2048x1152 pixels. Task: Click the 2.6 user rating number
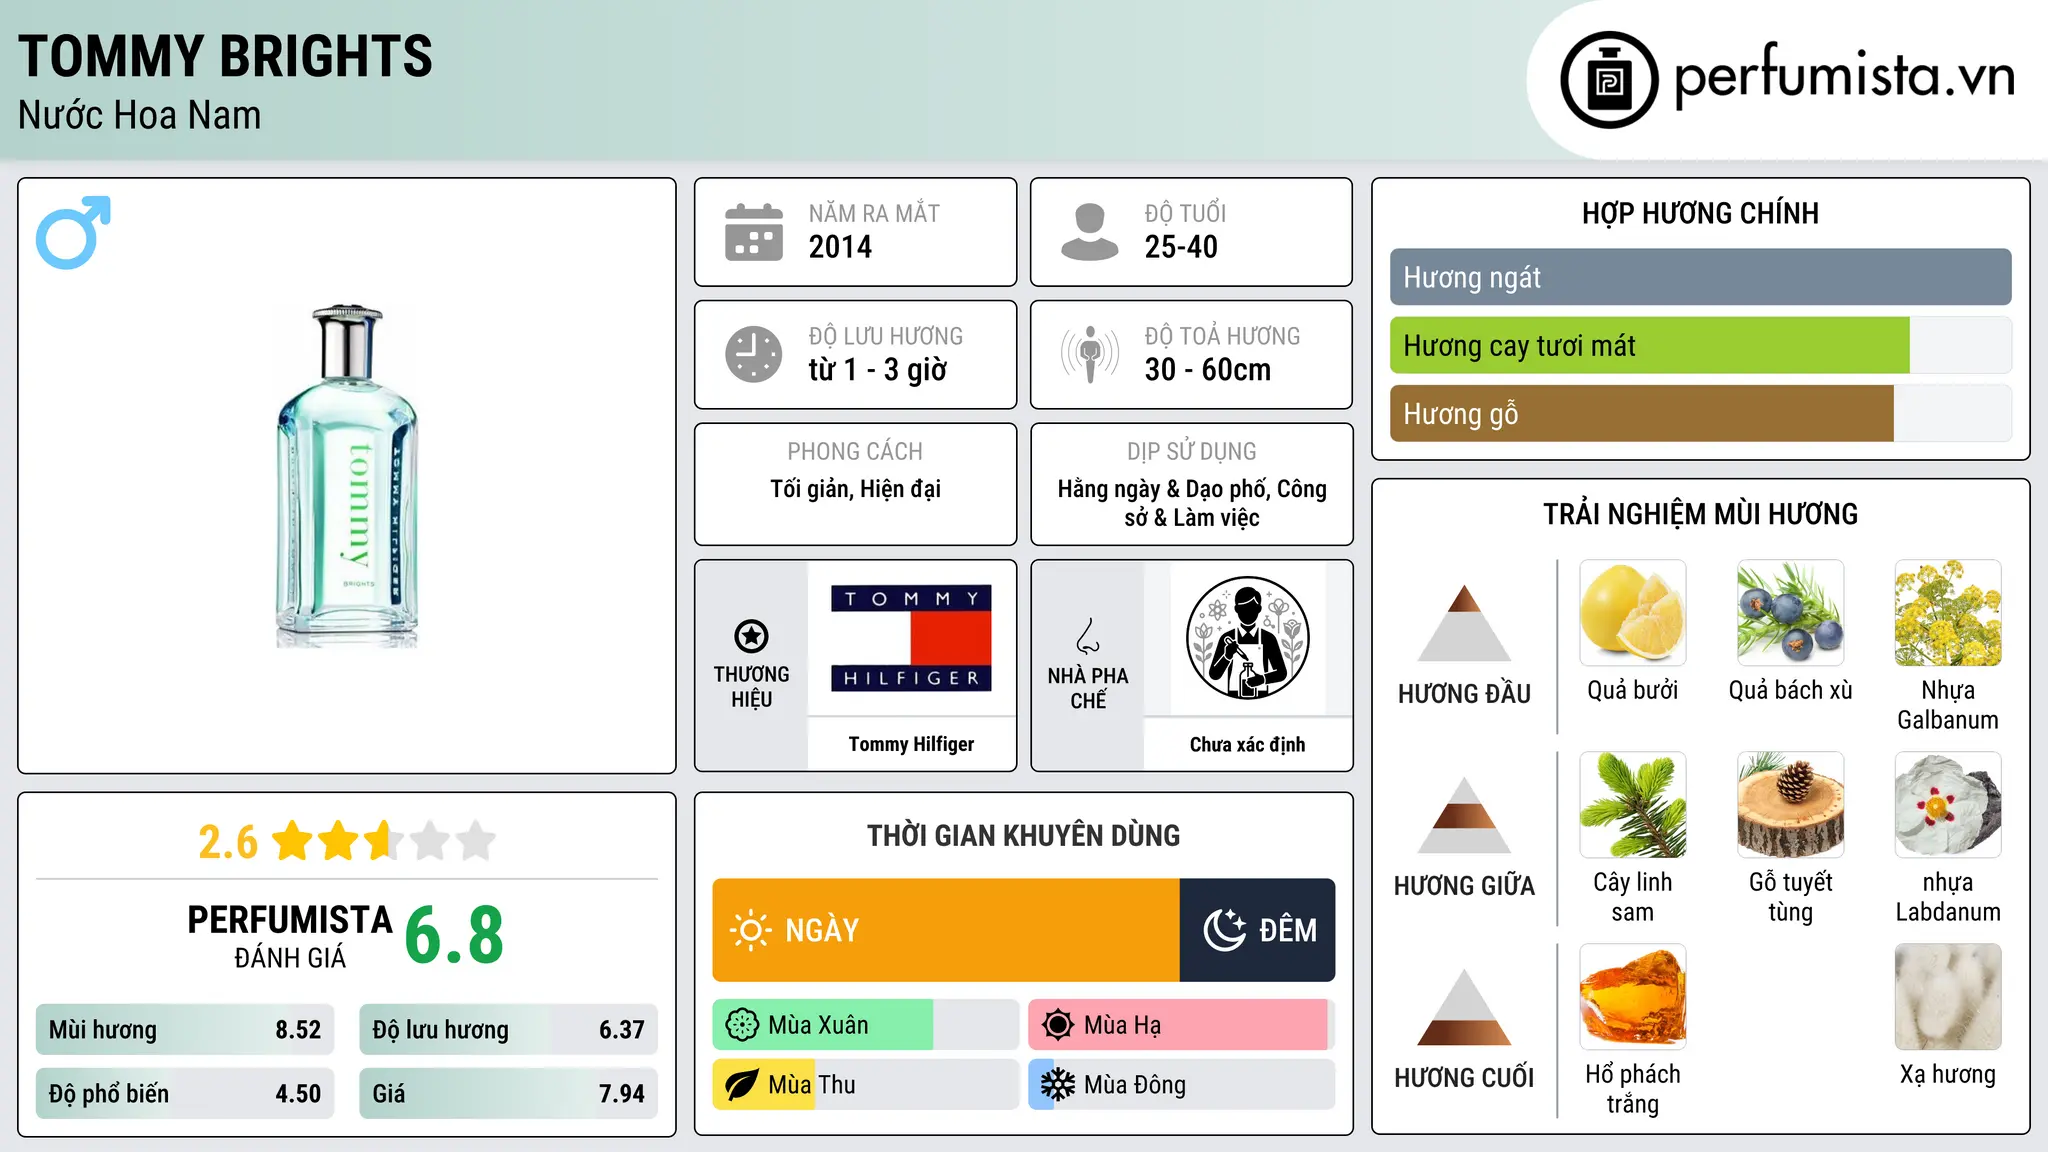(x=228, y=842)
